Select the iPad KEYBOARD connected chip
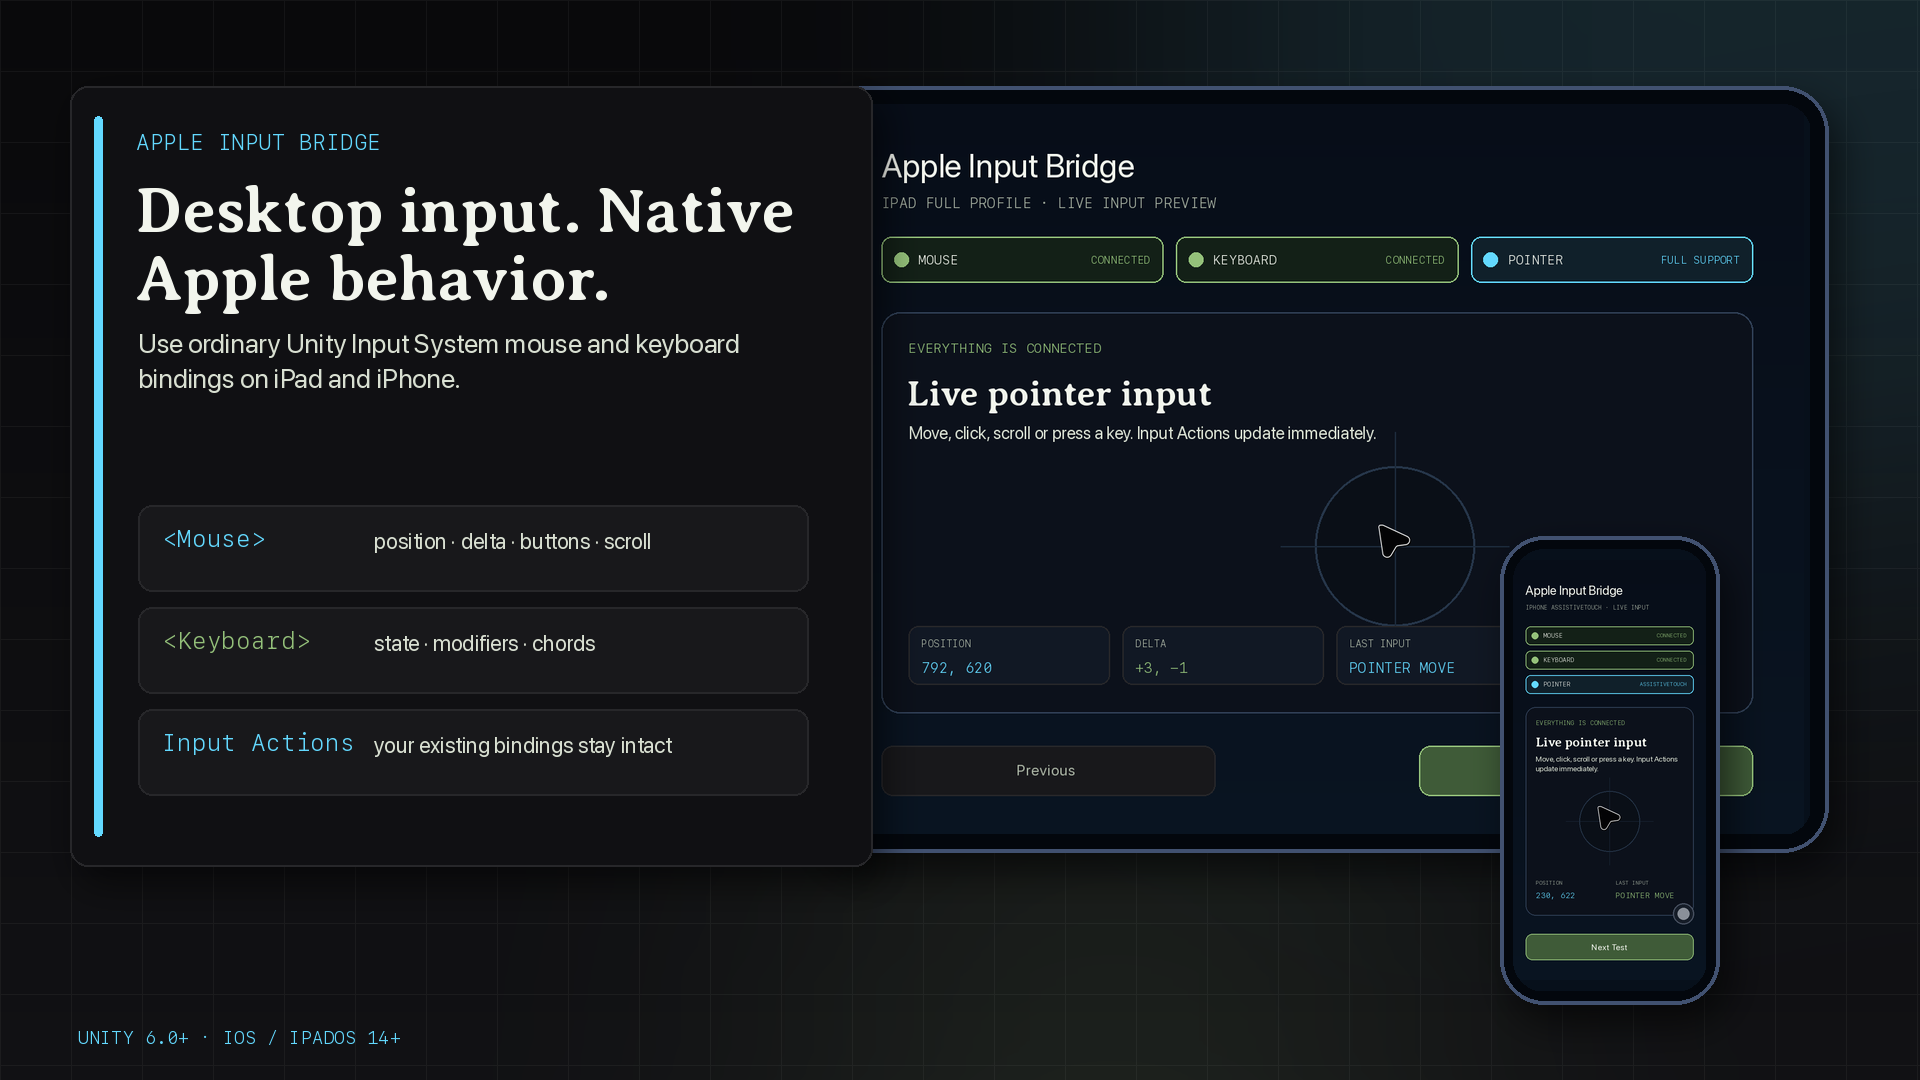The width and height of the screenshot is (1920, 1080). click(x=1317, y=260)
